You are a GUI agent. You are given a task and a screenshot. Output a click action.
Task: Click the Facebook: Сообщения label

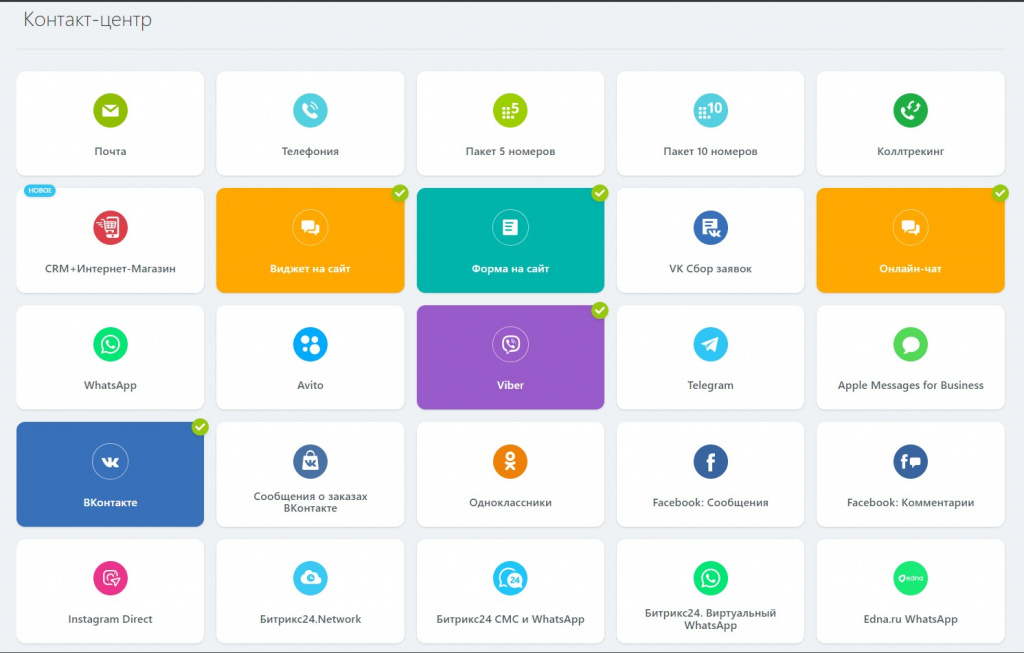click(711, 503)
